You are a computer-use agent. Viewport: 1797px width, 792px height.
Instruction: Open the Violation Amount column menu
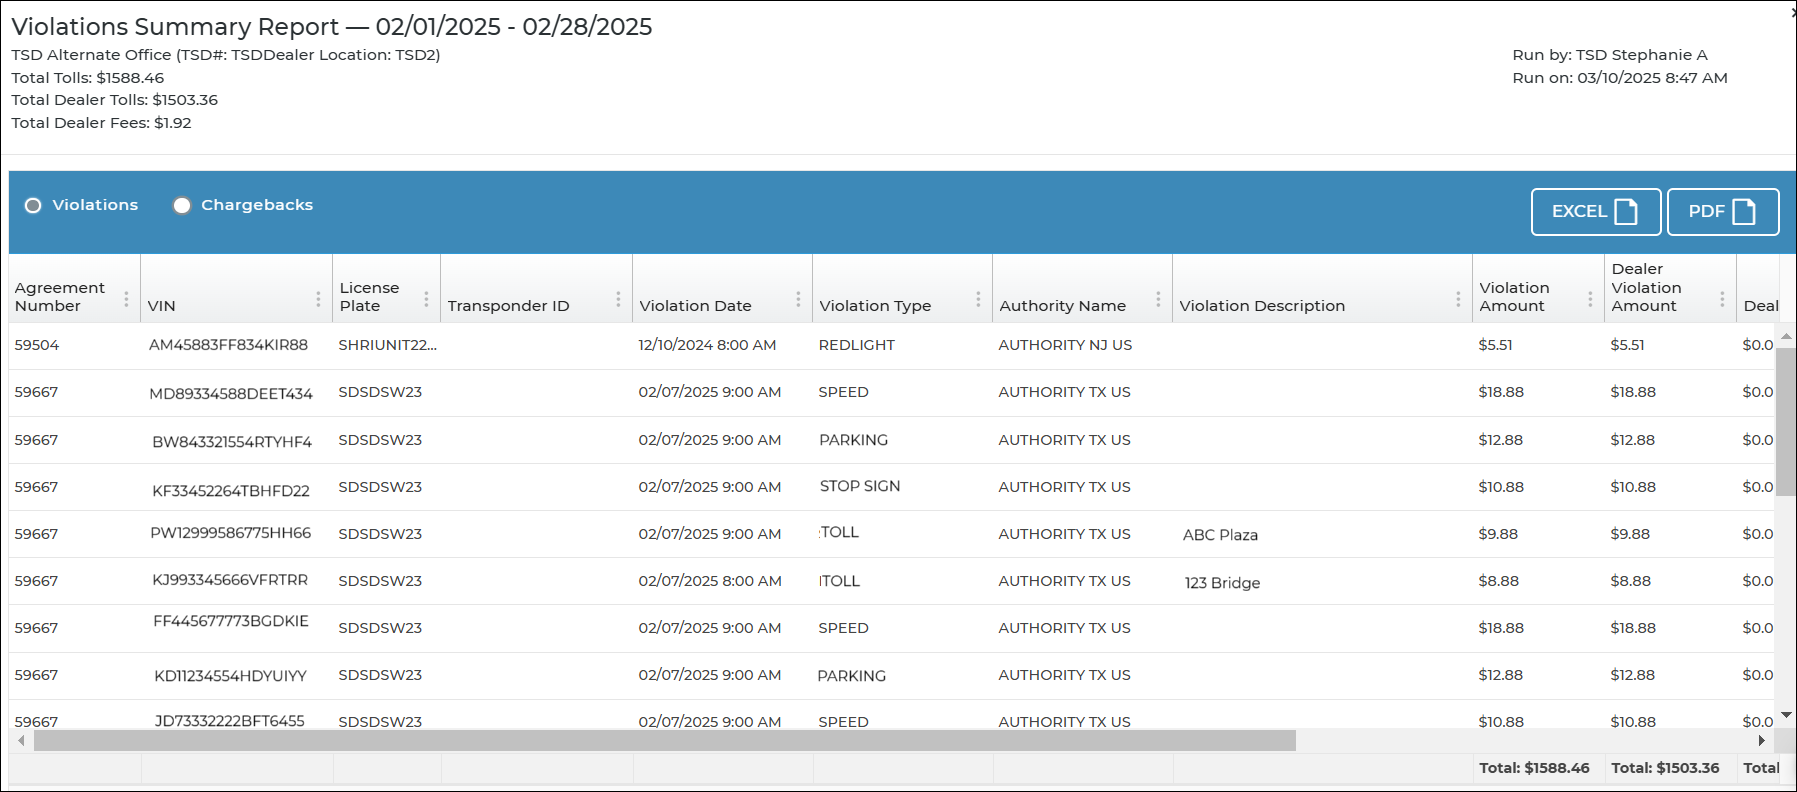tap(1590, 299)
